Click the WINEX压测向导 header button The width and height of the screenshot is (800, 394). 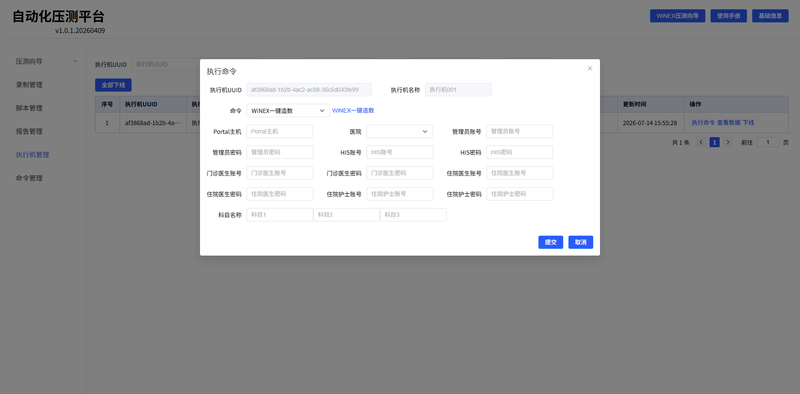click(677, 16)
